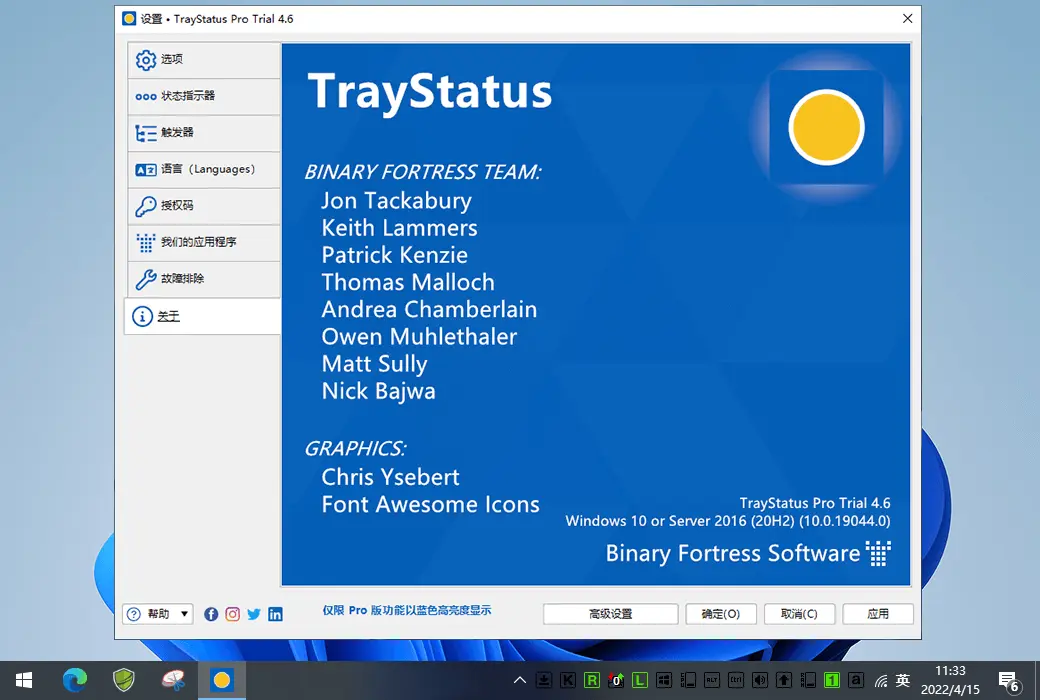Click 'Jon Tackabury' in team list
1040x700 pixels.
point(397,200)
